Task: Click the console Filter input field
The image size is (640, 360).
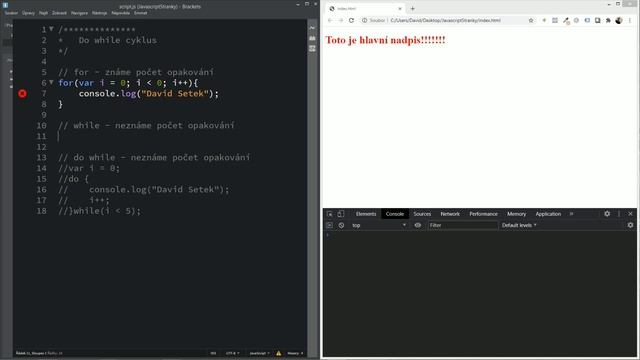Action: 463,225
